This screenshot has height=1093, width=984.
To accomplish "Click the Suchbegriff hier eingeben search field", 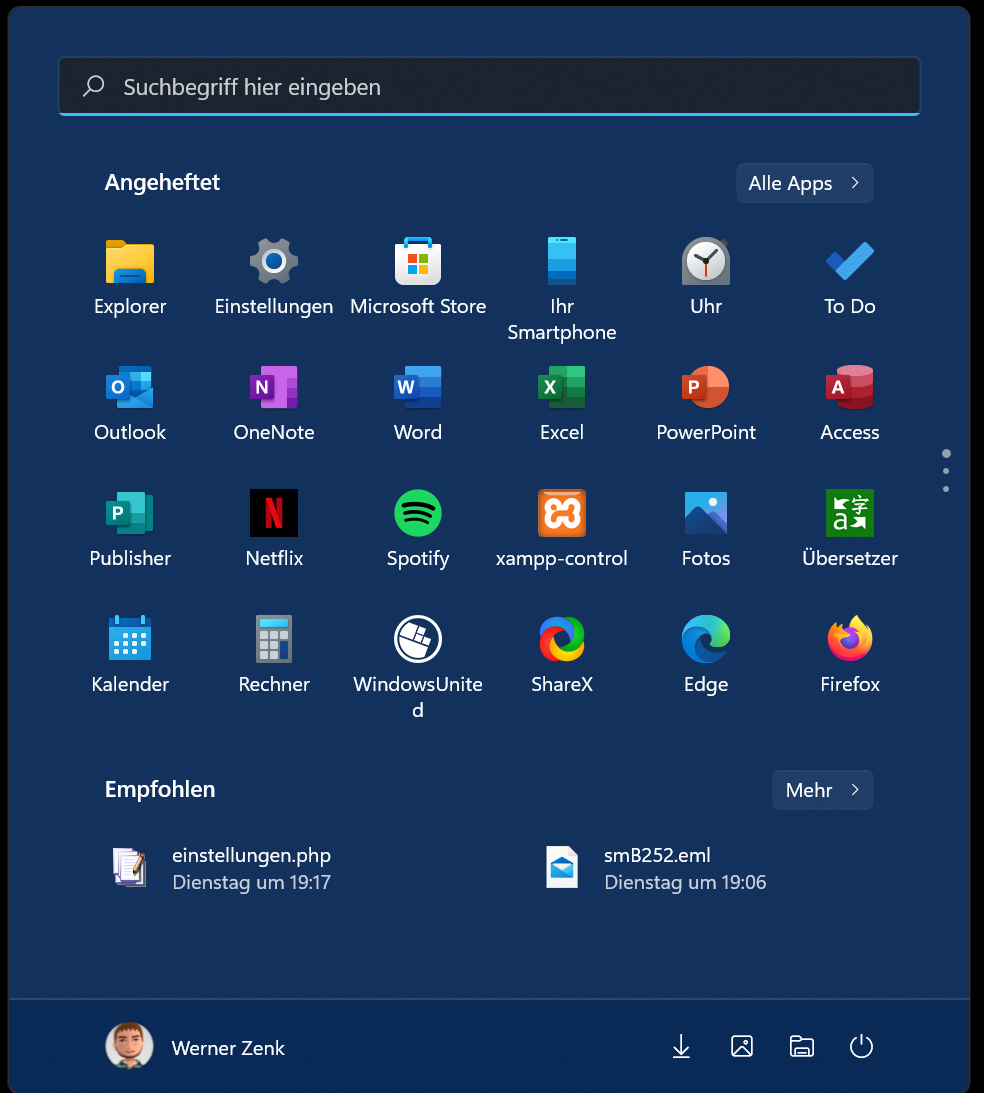I will (x=488, y=87).
